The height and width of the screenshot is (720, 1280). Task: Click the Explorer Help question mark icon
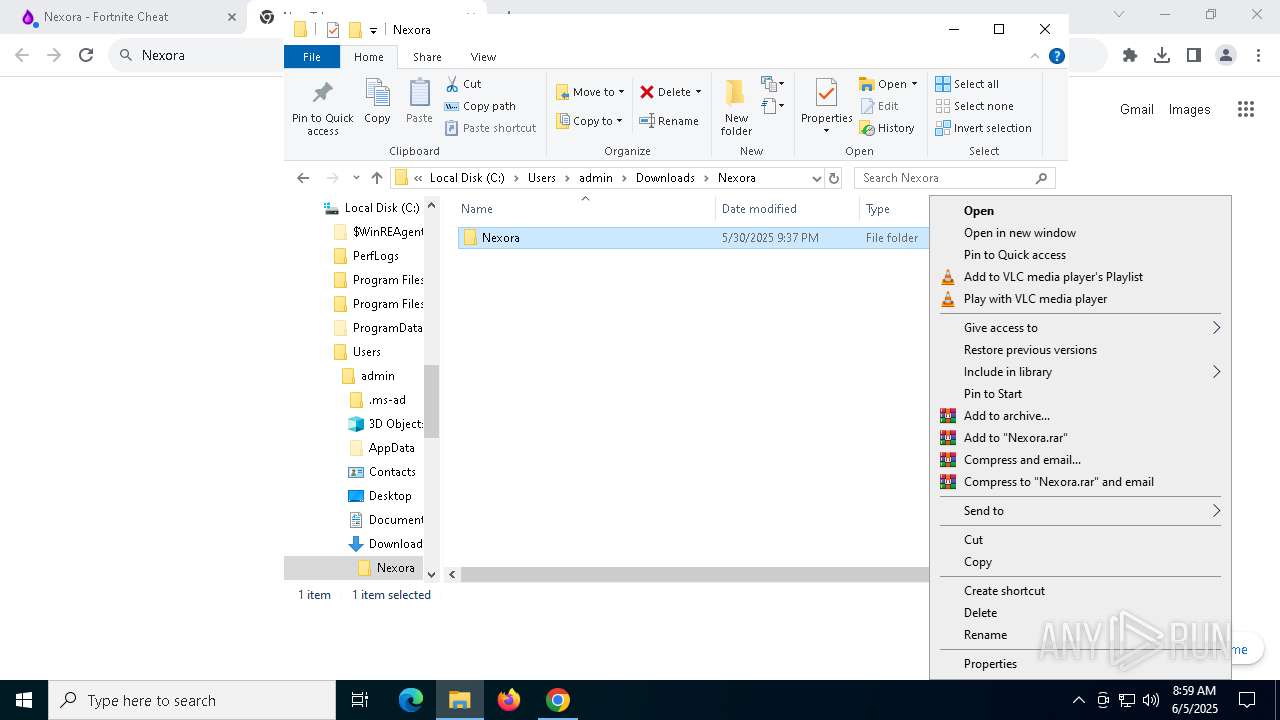(x=1056, y=57)
